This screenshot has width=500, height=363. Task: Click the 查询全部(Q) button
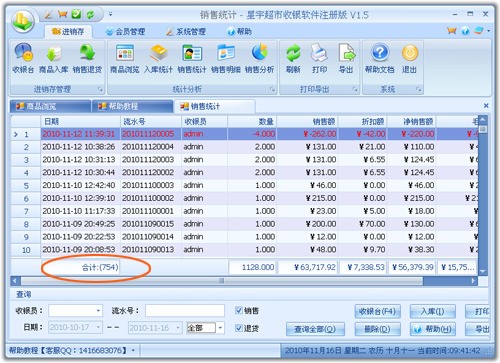coord(315,329)
